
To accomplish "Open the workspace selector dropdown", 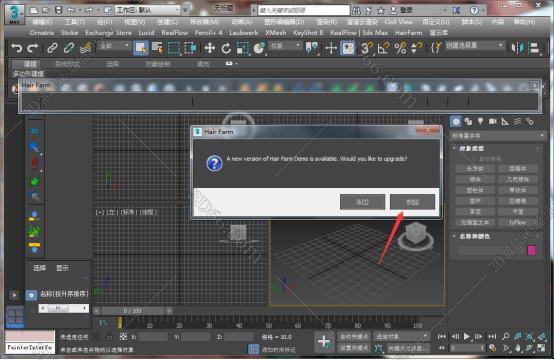I will coord(148,10).
